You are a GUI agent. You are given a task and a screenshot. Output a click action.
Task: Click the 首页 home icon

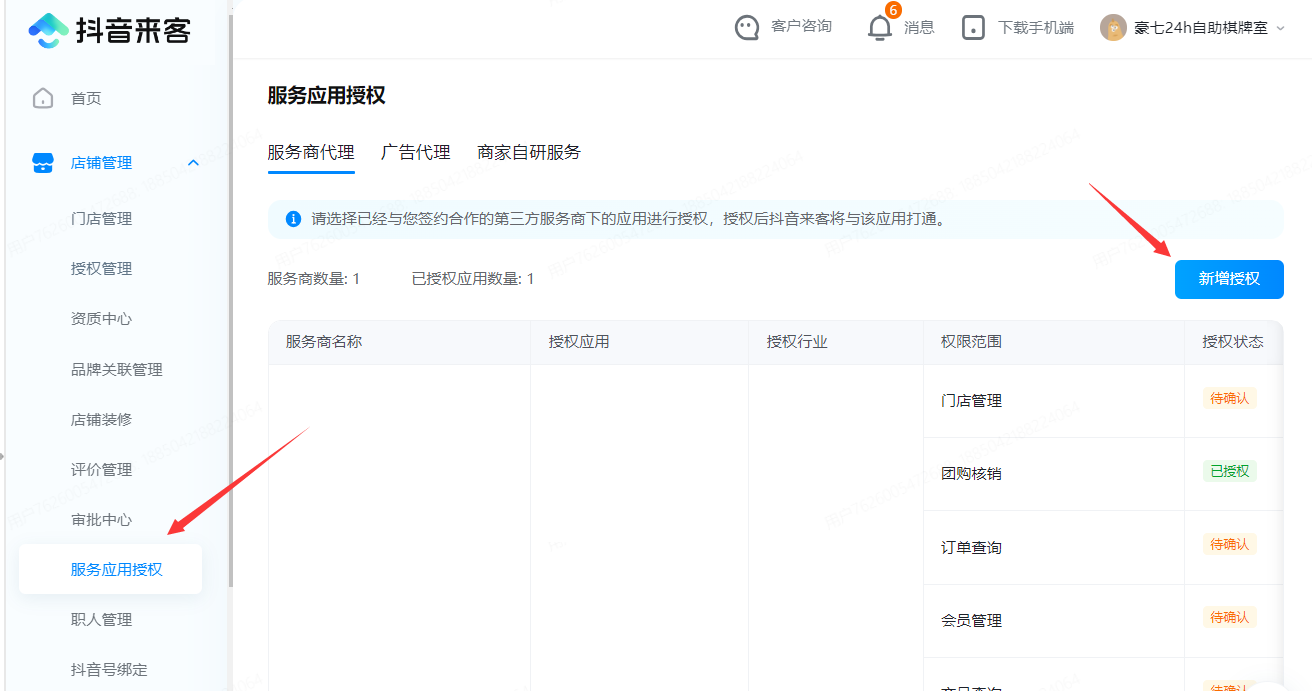[43, 98]
